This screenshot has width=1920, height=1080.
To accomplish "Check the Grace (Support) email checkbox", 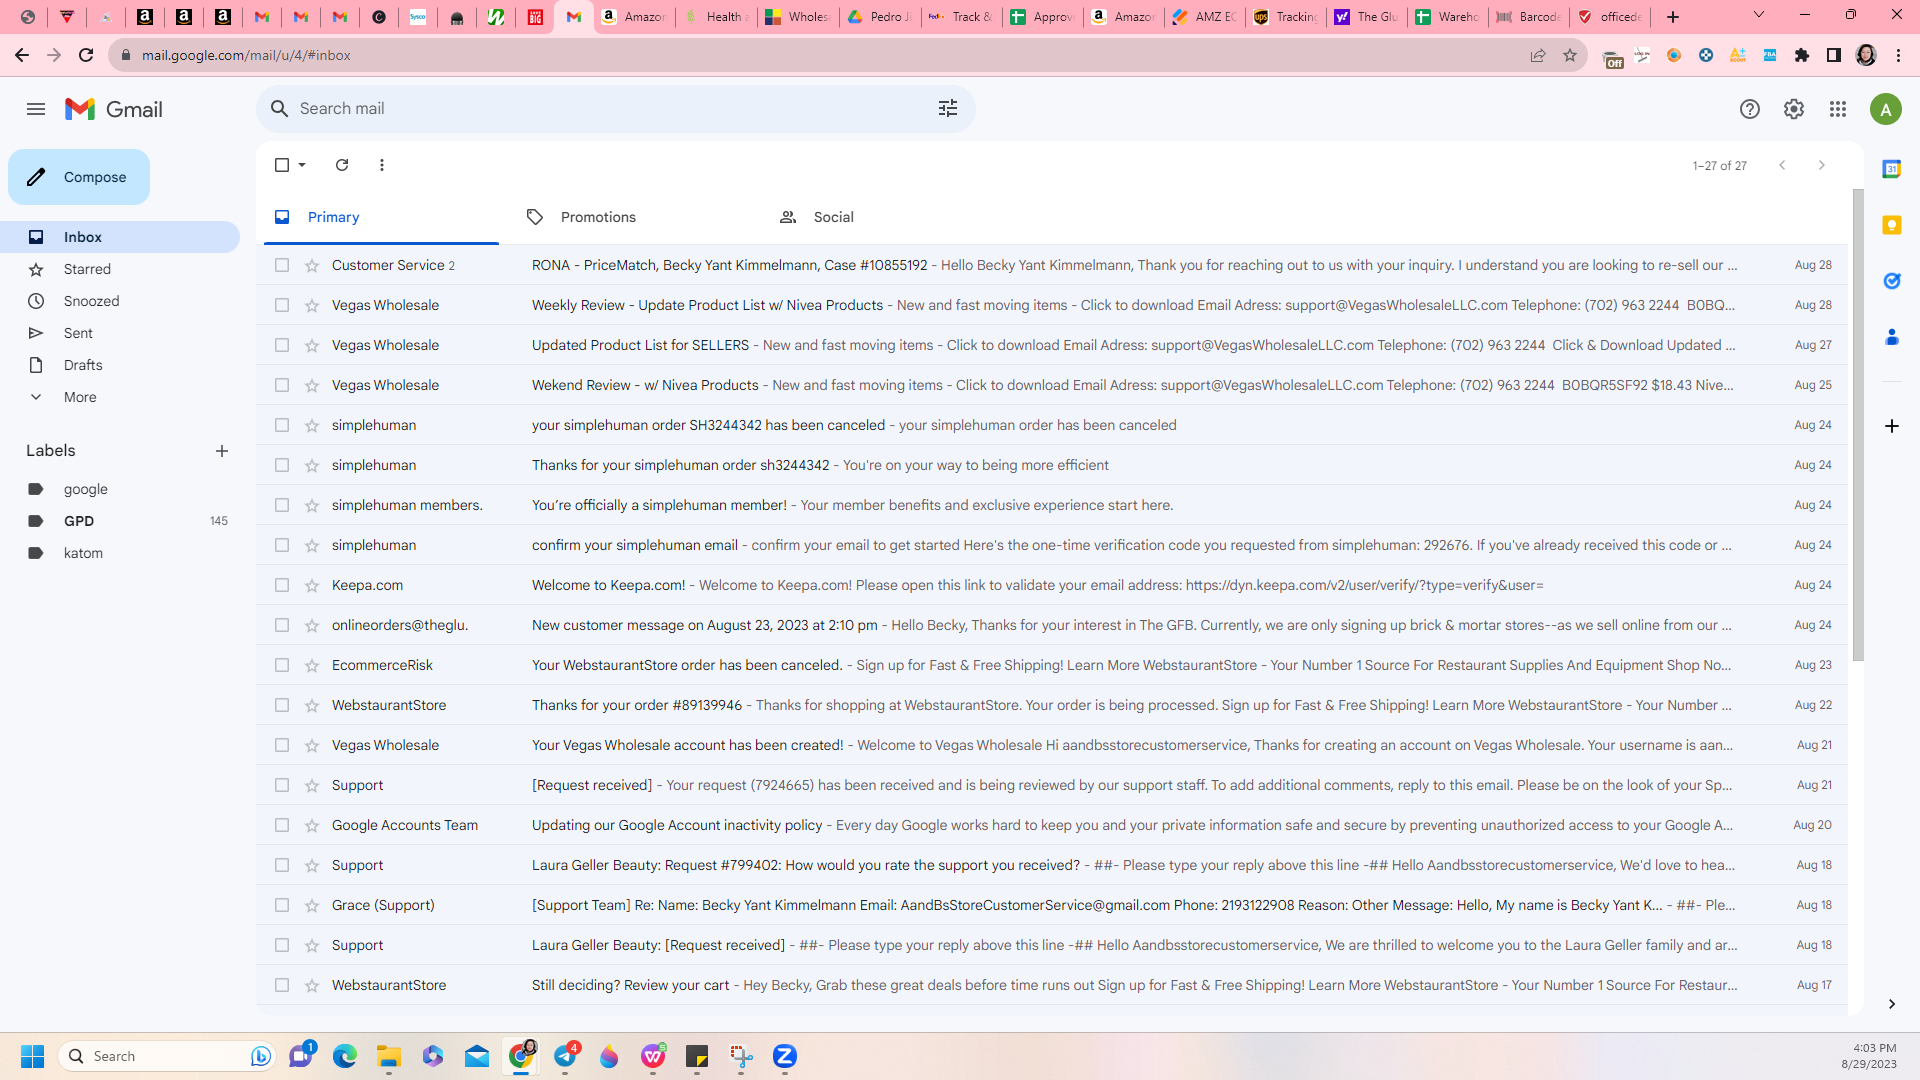I will (x=282, y=905).
